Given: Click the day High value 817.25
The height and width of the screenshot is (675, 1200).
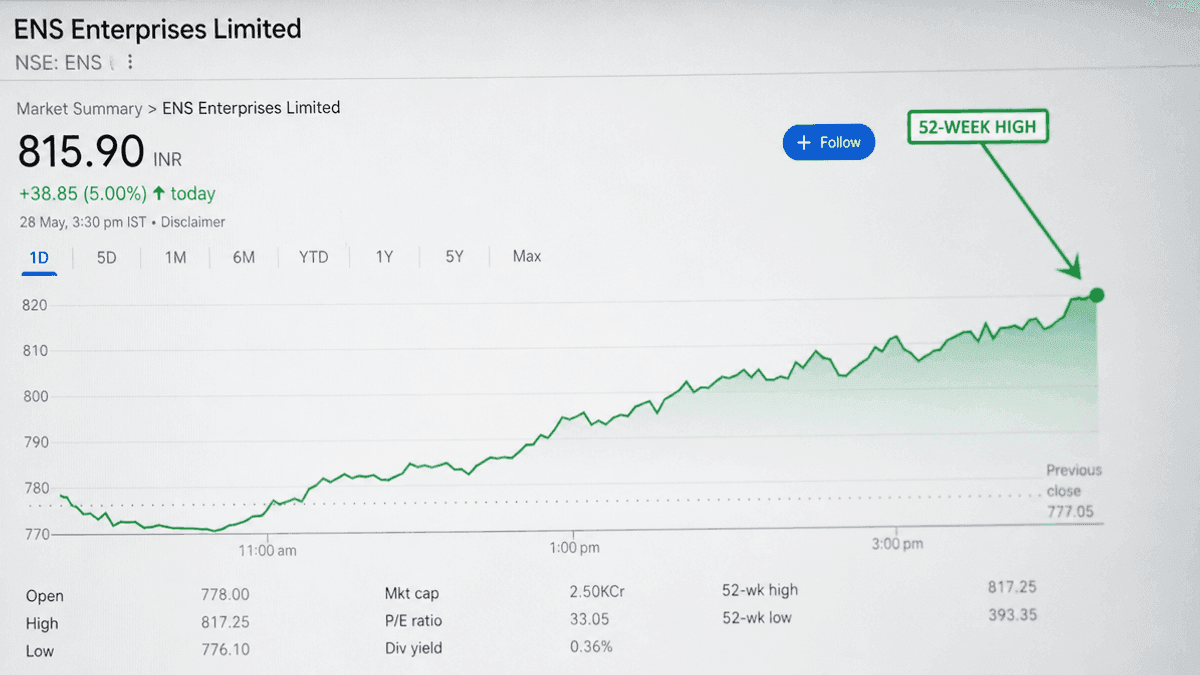Looking at the screenshot, I should [x=225, y=622].
